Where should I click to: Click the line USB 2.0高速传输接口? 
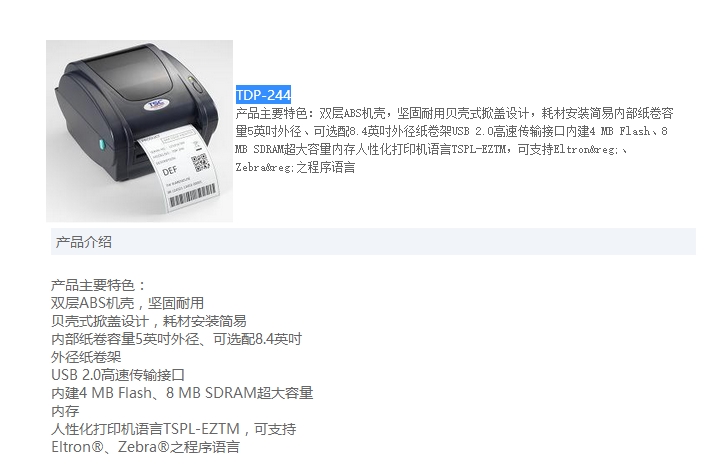coord(118,375)
